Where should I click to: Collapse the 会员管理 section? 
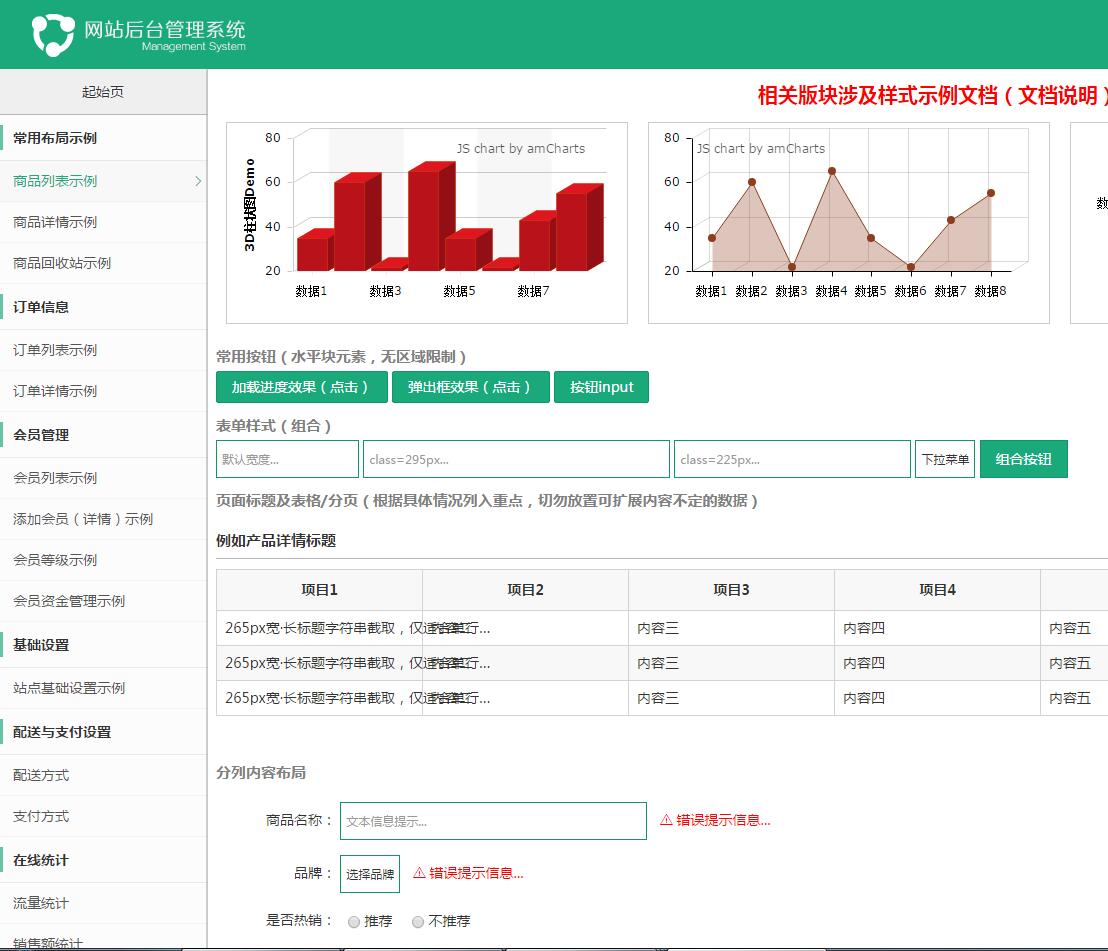coord(103,434)
